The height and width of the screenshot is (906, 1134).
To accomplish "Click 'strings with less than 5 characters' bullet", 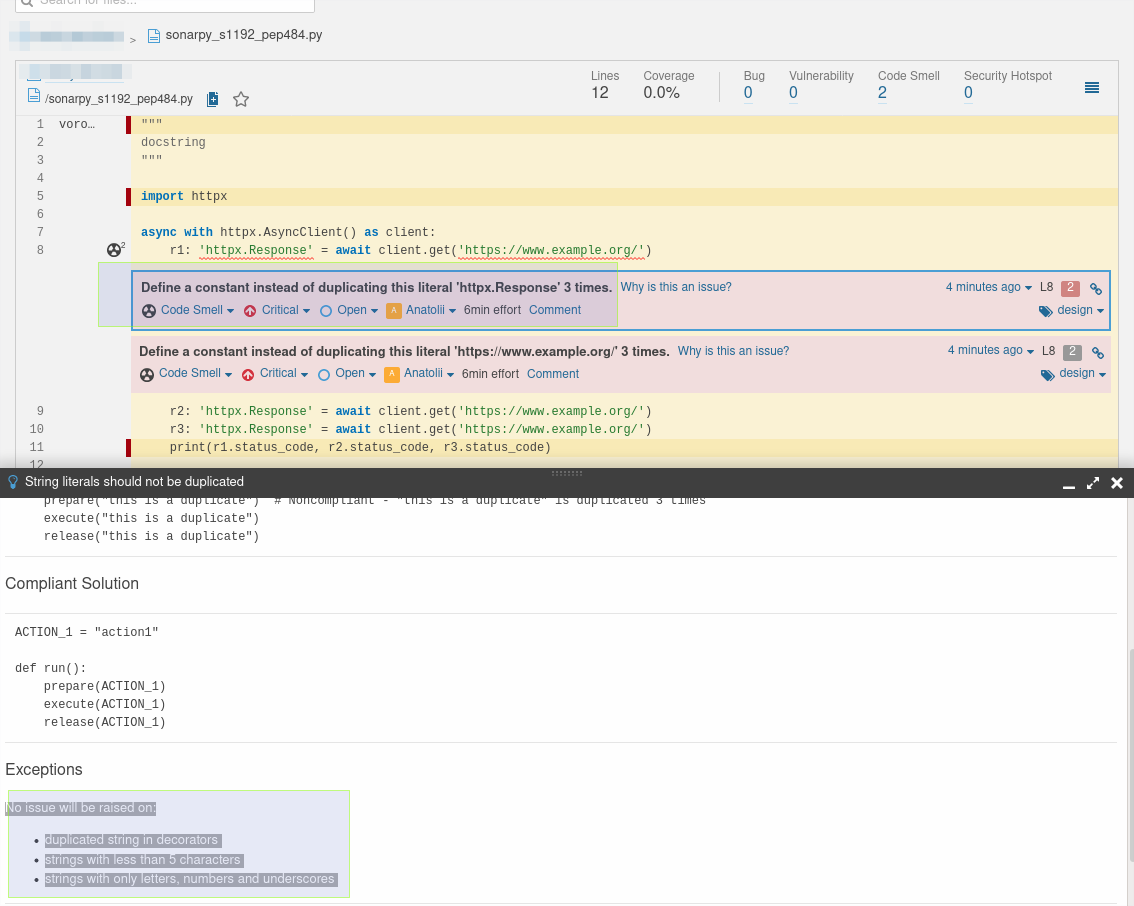I will pos(142,860).
